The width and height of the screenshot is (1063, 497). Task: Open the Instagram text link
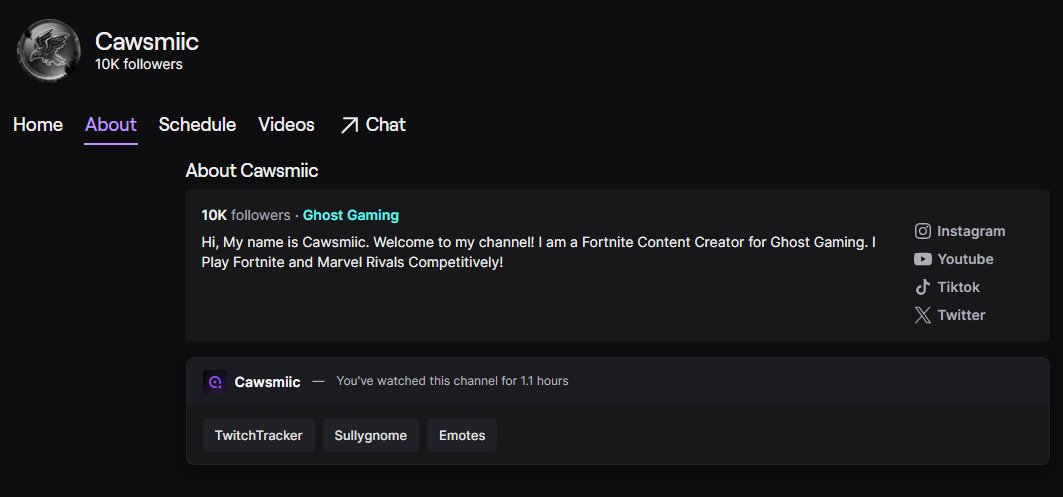[x=971, y=231]
